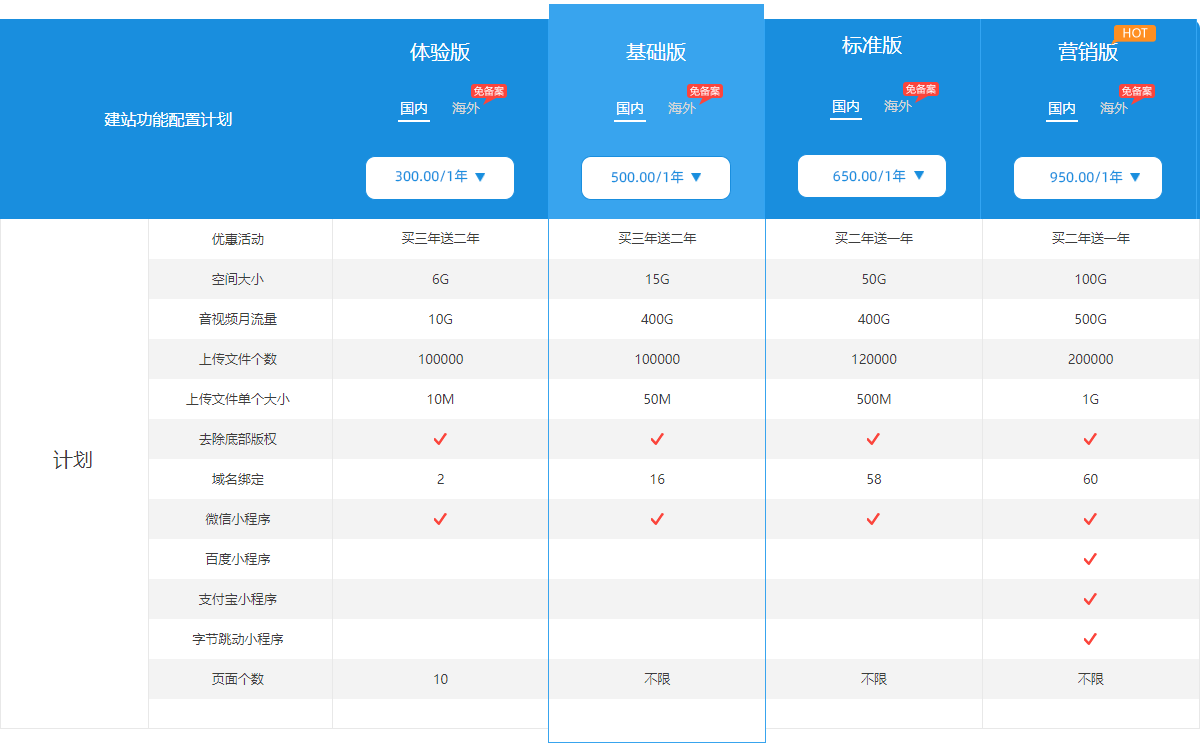Screen dimensions: 1200x746
Task: Click the 去除底部版权 checkmark under 体验版
Action: click(x=440, y=439)
